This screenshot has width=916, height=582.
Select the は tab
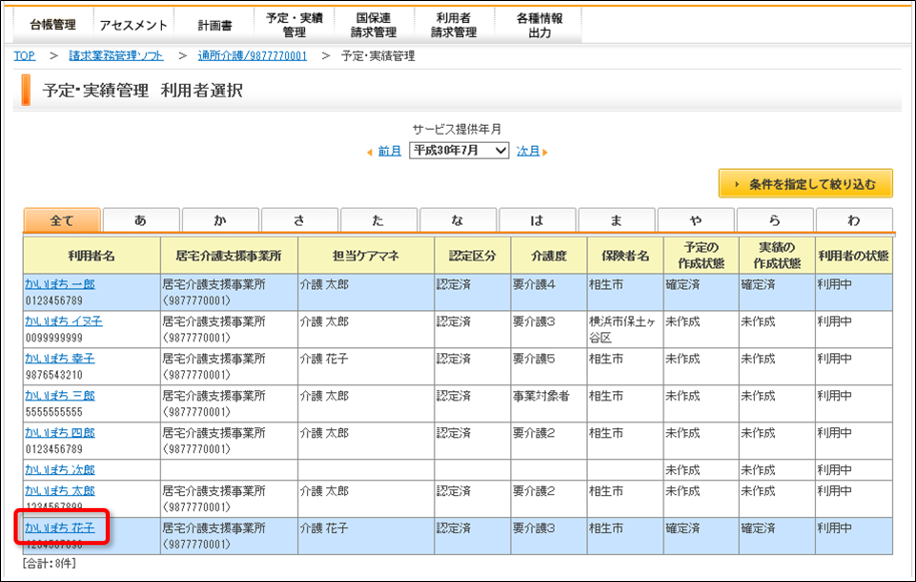point(537,220)
